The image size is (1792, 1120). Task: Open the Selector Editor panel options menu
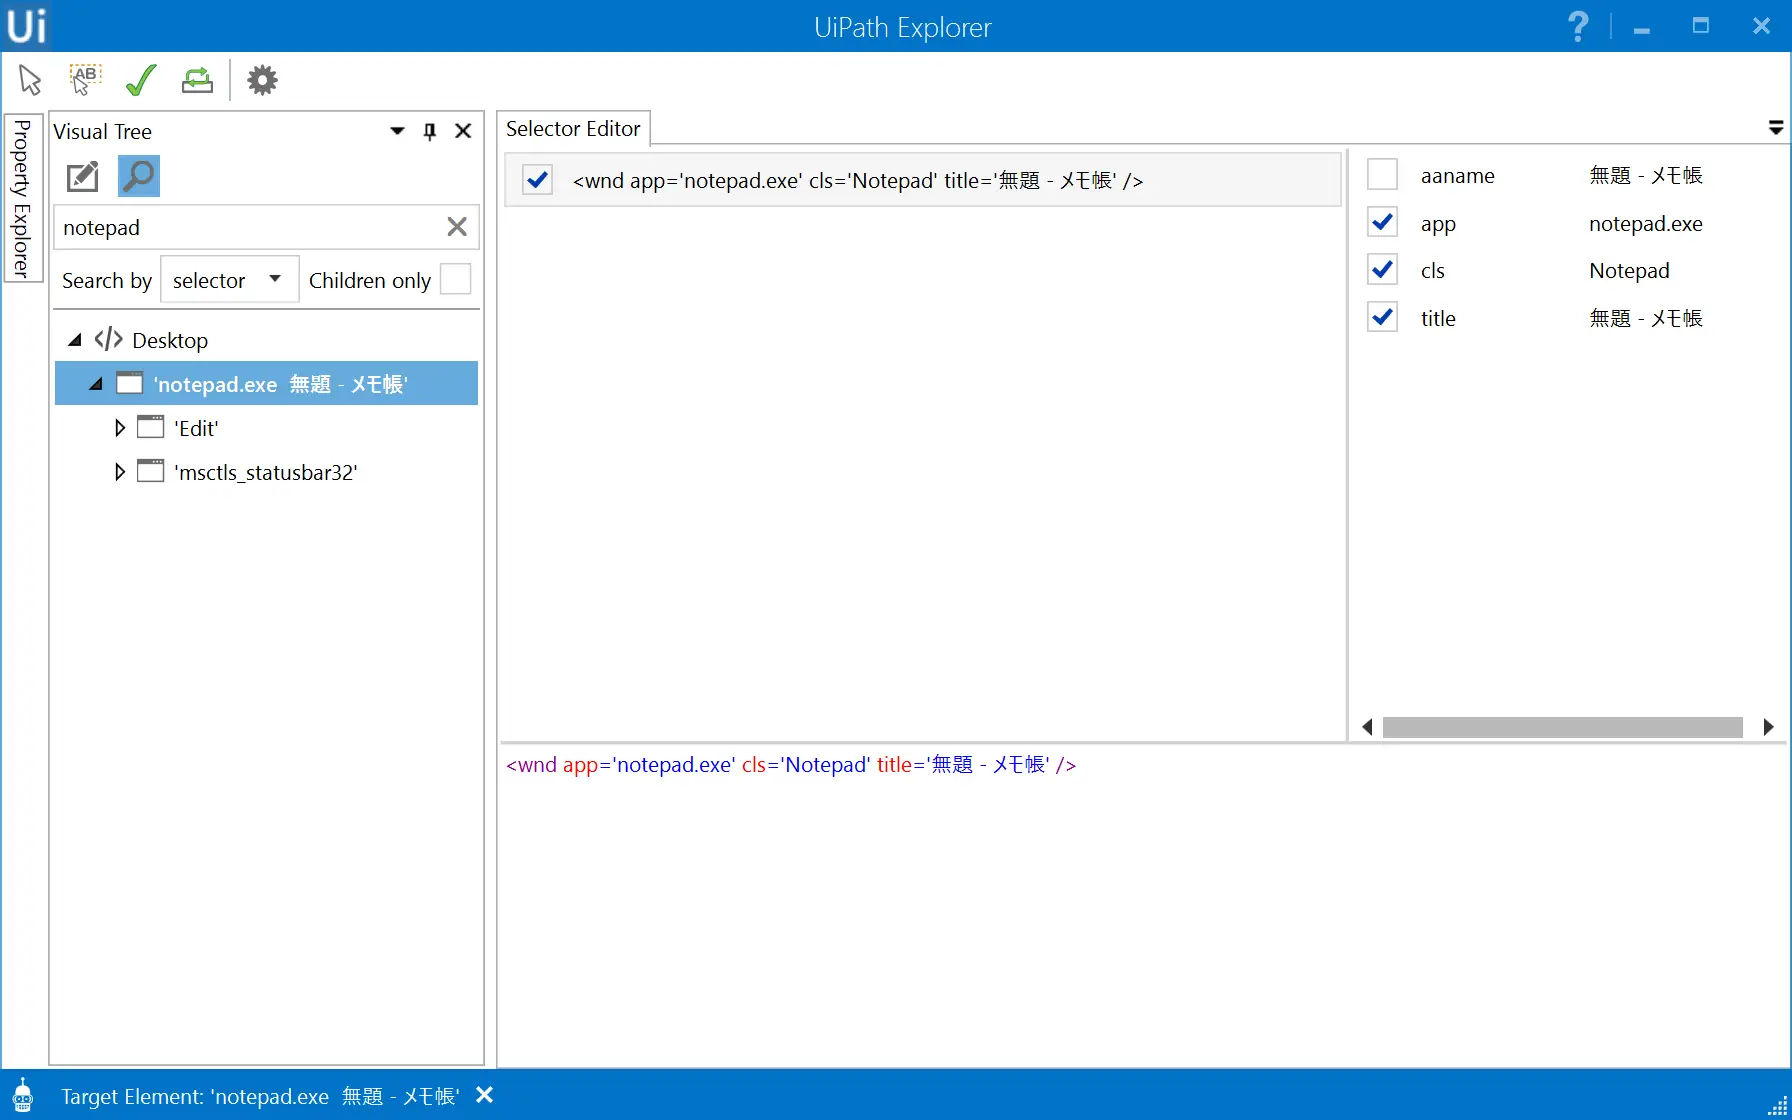pyautogui.click(x=1776, y=128)
